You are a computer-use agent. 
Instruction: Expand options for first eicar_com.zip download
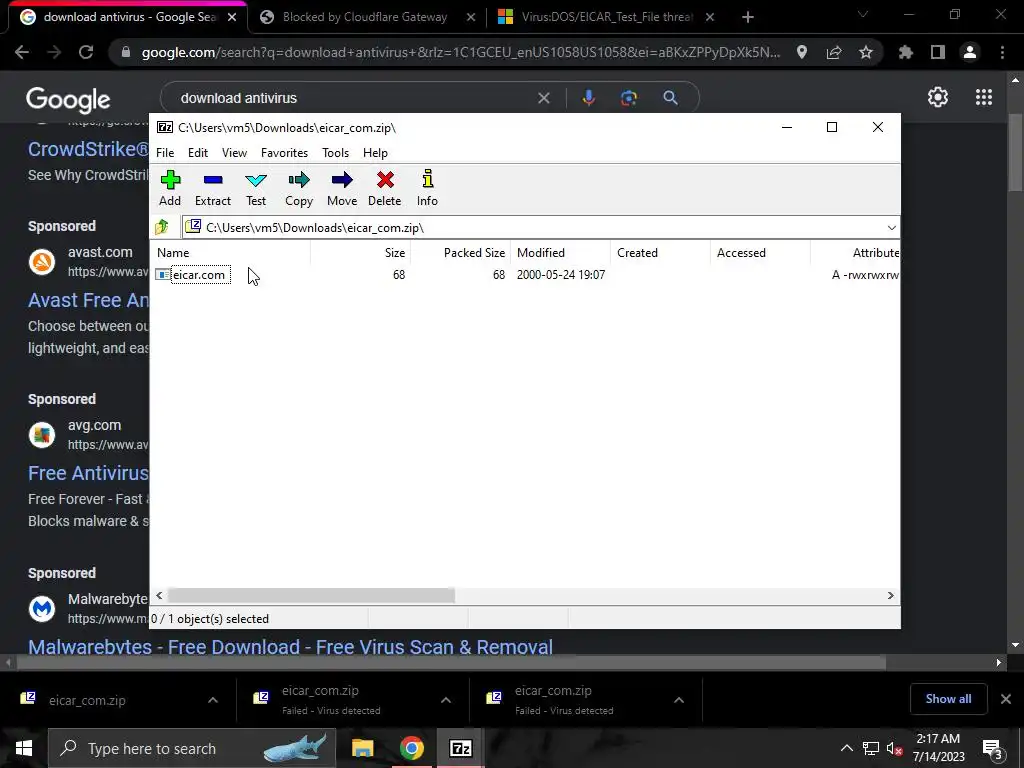[212, 700]
